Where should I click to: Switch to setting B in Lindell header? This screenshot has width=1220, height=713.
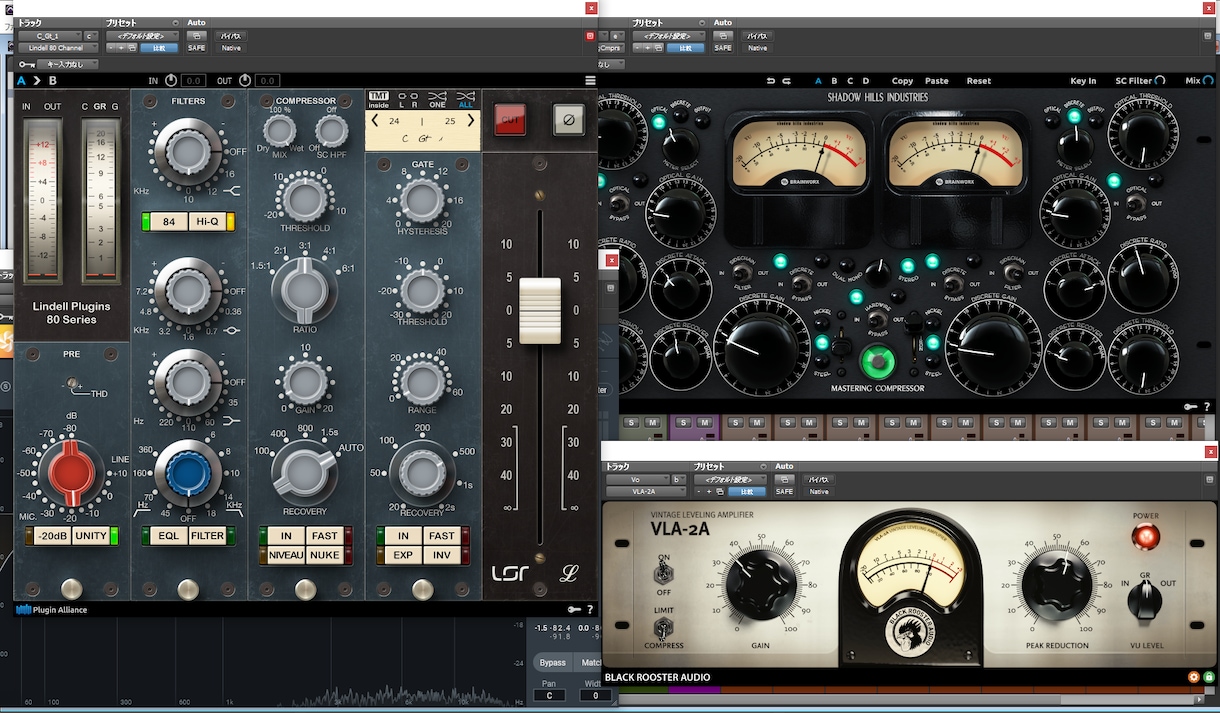pyautogui.click(x=52, y=80)
